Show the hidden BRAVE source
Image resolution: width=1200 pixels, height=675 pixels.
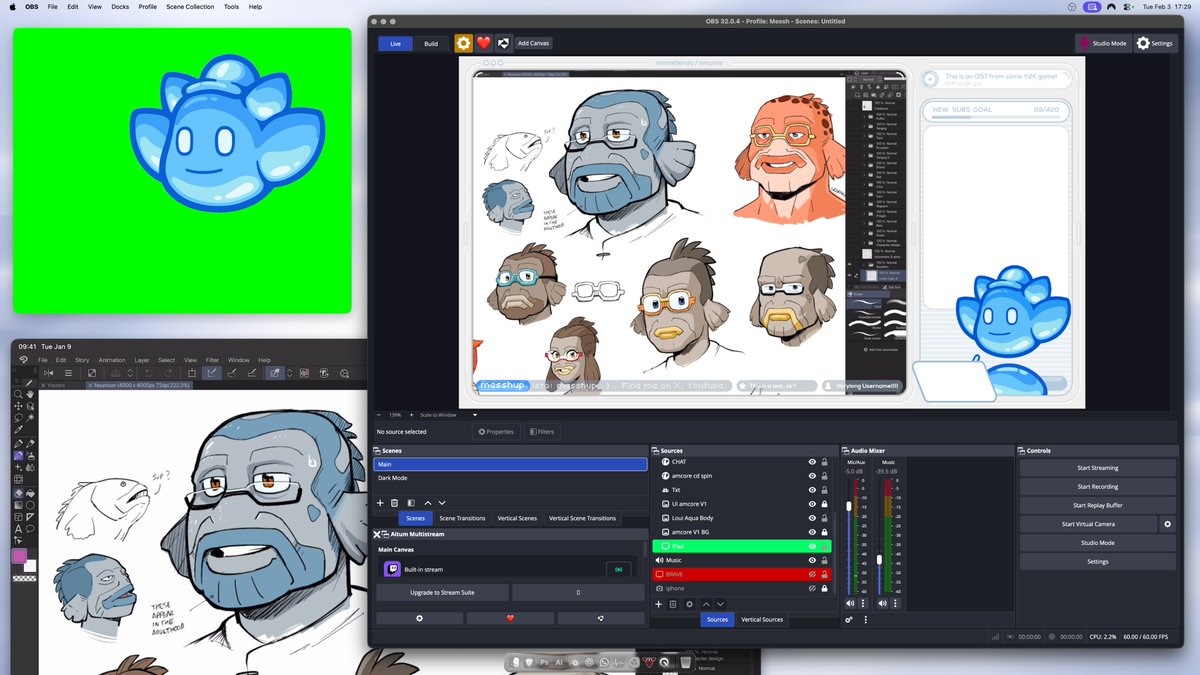(812, 575)
